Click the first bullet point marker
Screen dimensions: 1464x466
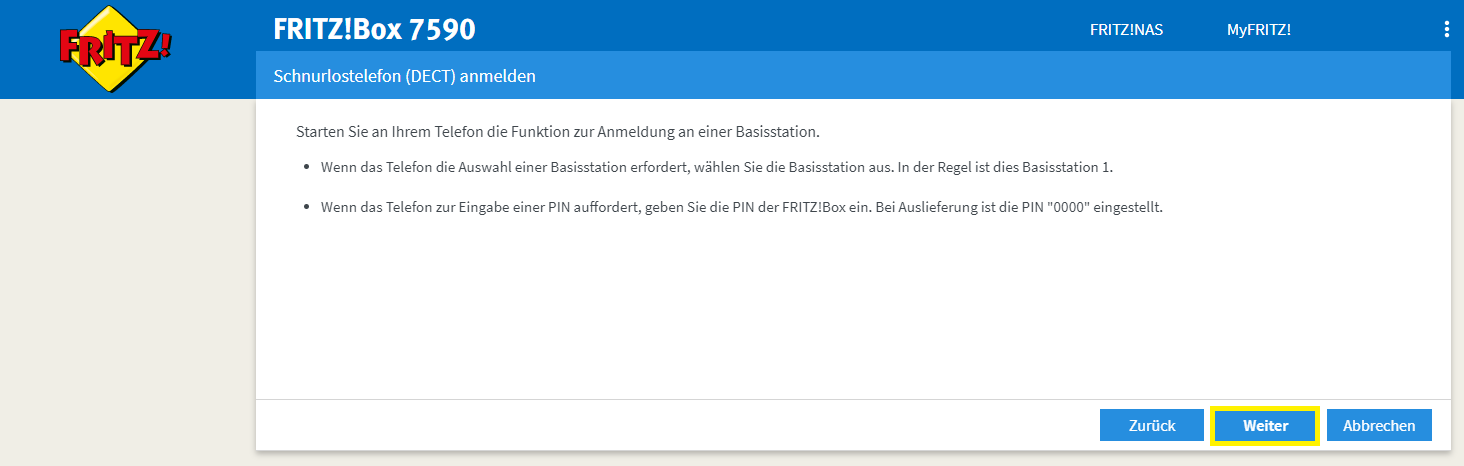pyautogui.click(x=306, y=167)
